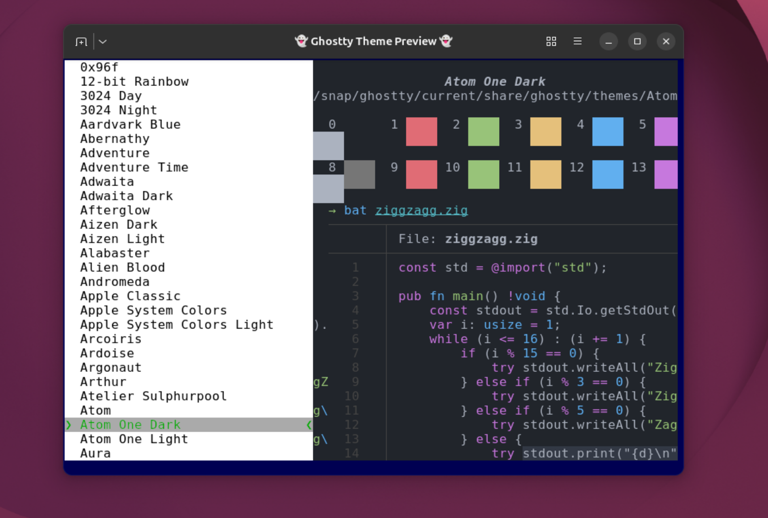Click the theme file path text
Viewport: 768px width, 518px height.
496,96
